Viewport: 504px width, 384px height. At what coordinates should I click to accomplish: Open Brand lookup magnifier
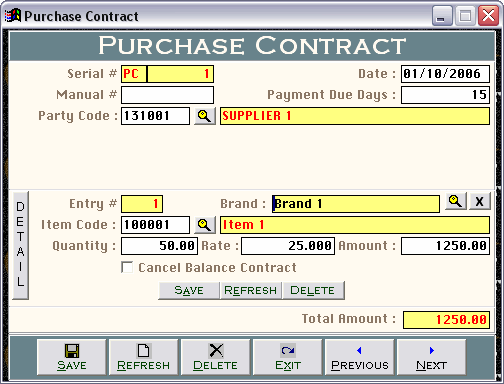pos(456,201)
